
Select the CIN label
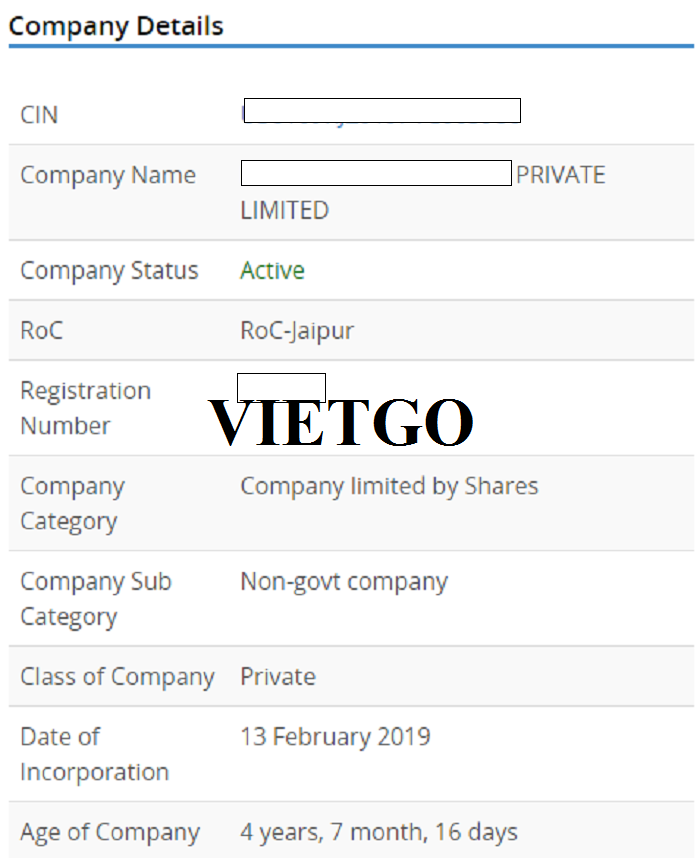click(x=39, y=115)
